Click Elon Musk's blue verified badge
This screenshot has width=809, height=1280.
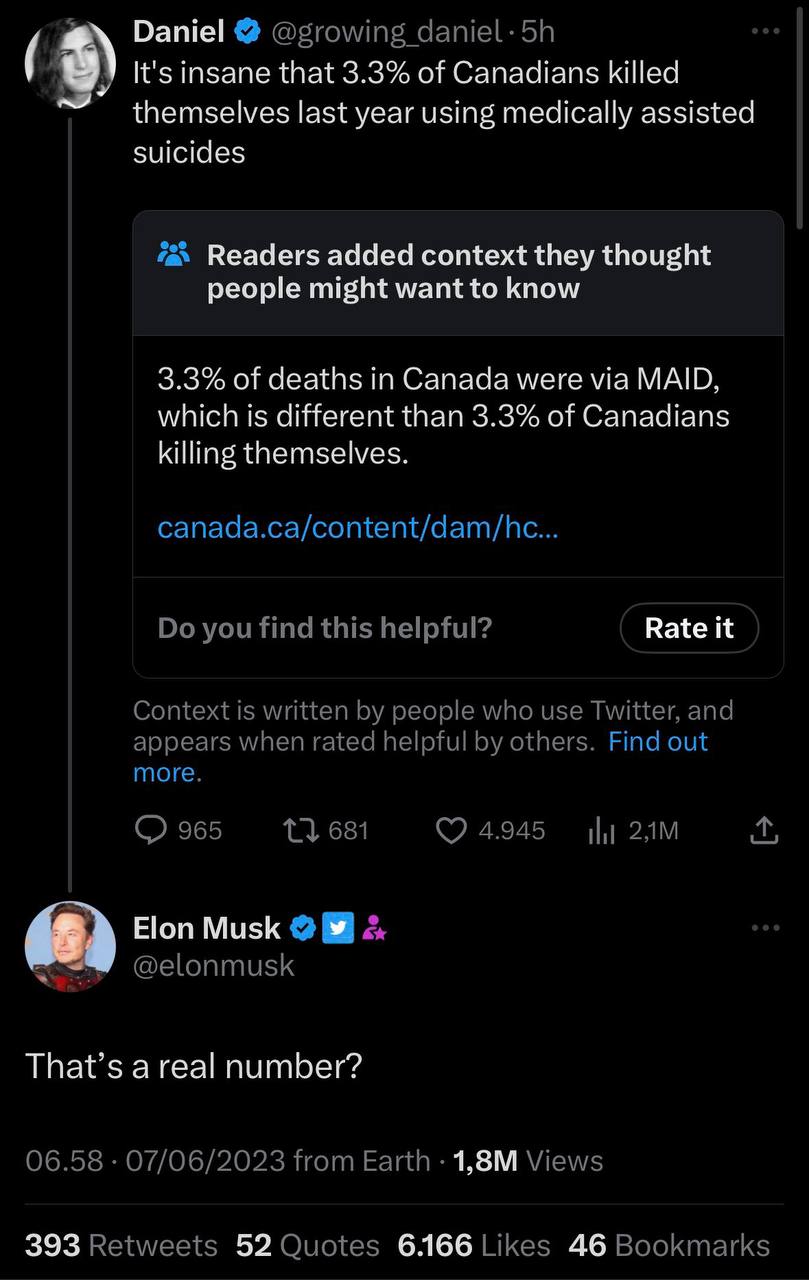(302, 929)
